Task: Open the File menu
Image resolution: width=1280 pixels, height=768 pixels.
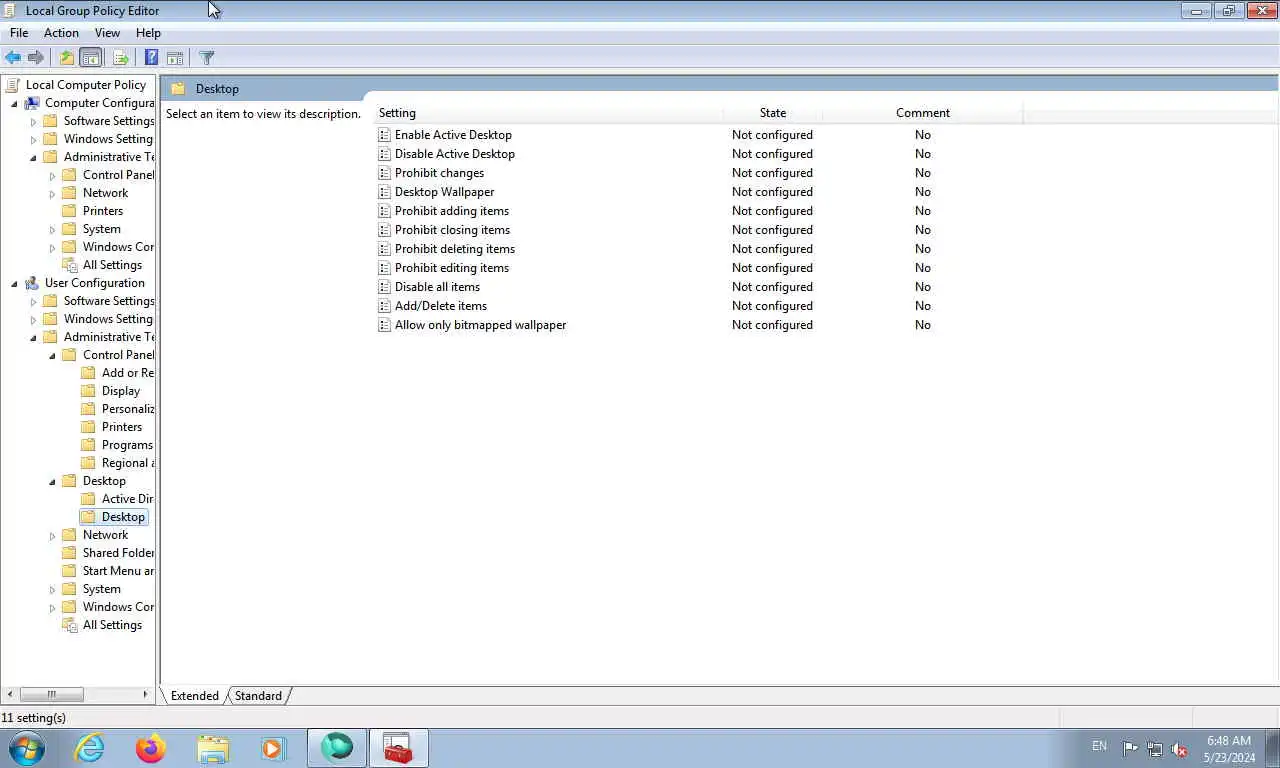Action: click(19, 33)
